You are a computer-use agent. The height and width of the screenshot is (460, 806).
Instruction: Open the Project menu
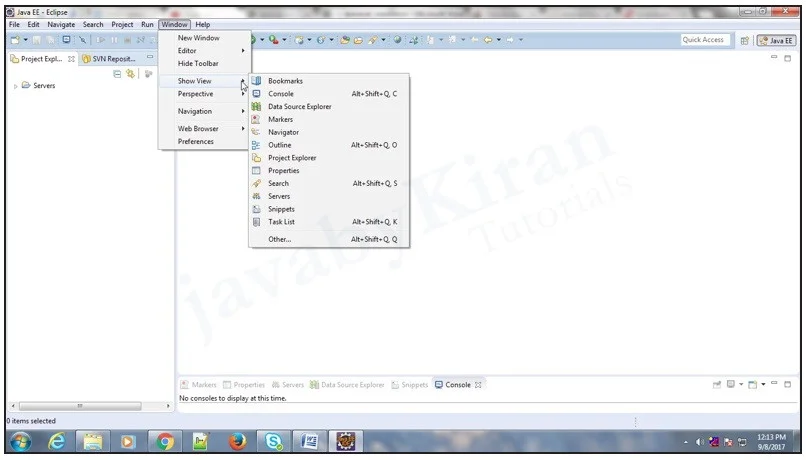point(122,25)
